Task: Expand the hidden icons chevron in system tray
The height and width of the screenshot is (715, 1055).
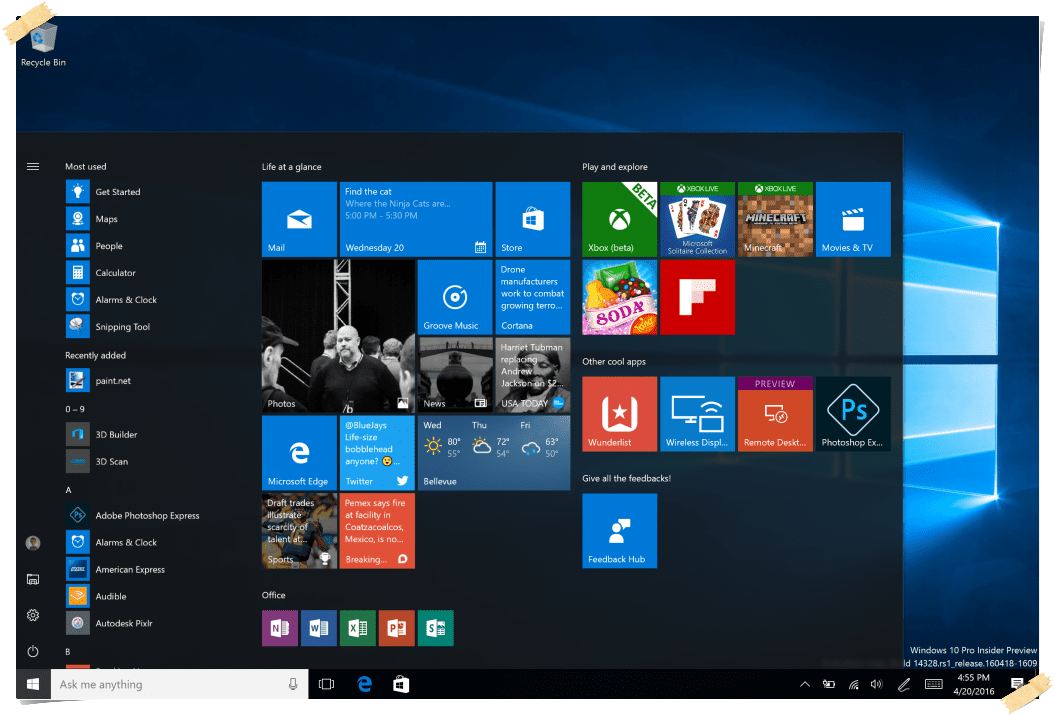Action: pos(804,684)
